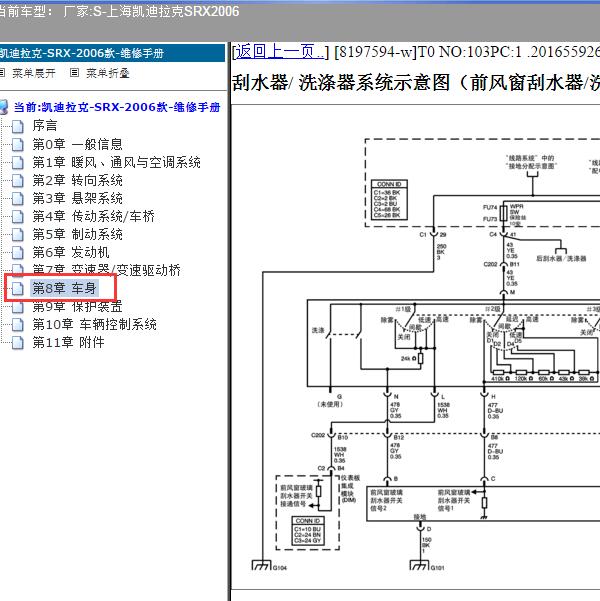
Task: Click the page icon beside 序言
Action: coord(18,126)
